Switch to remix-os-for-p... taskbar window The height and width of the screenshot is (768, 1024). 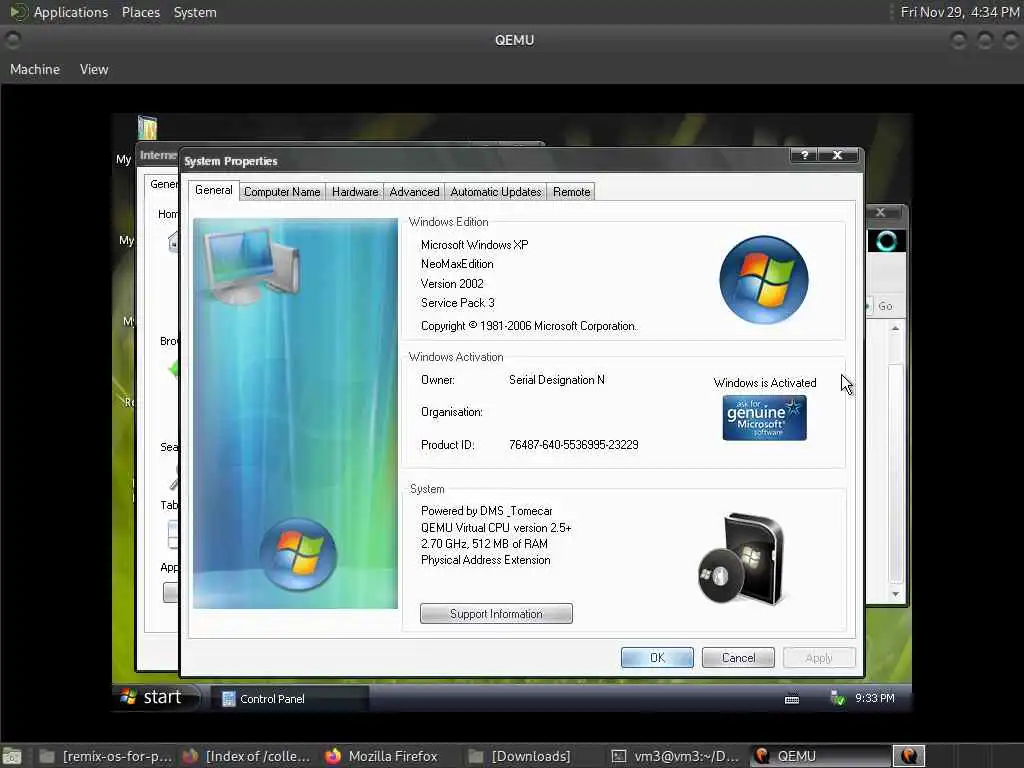[x=106, y=756]
